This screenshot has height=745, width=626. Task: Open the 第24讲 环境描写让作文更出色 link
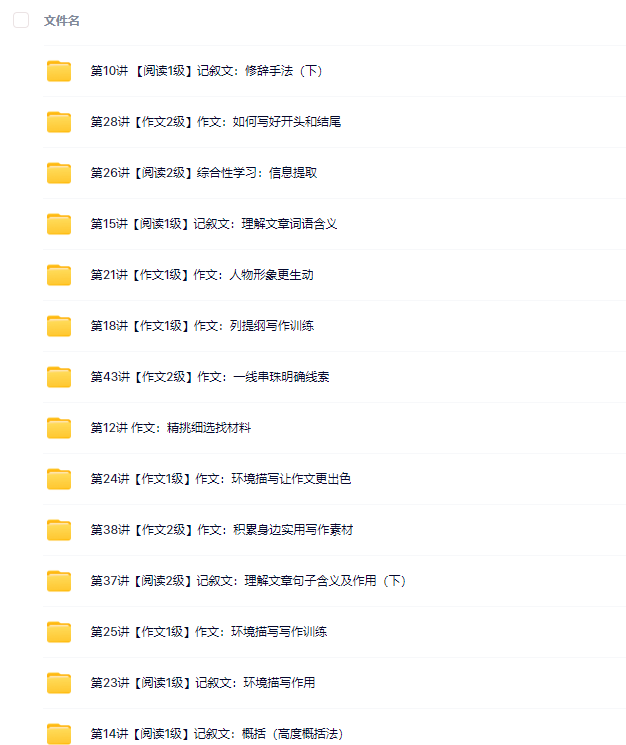click(x=221, y=479)
